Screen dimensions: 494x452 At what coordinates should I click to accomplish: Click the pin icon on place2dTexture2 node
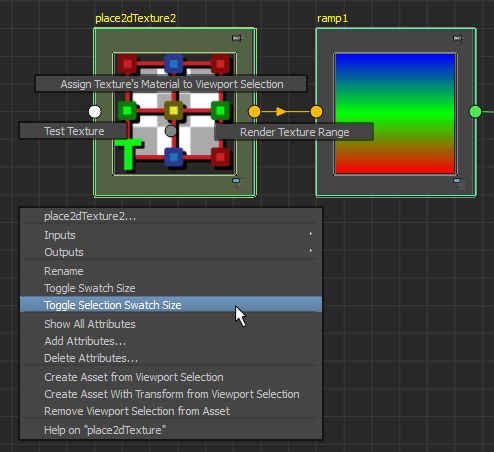coord(237,38)
